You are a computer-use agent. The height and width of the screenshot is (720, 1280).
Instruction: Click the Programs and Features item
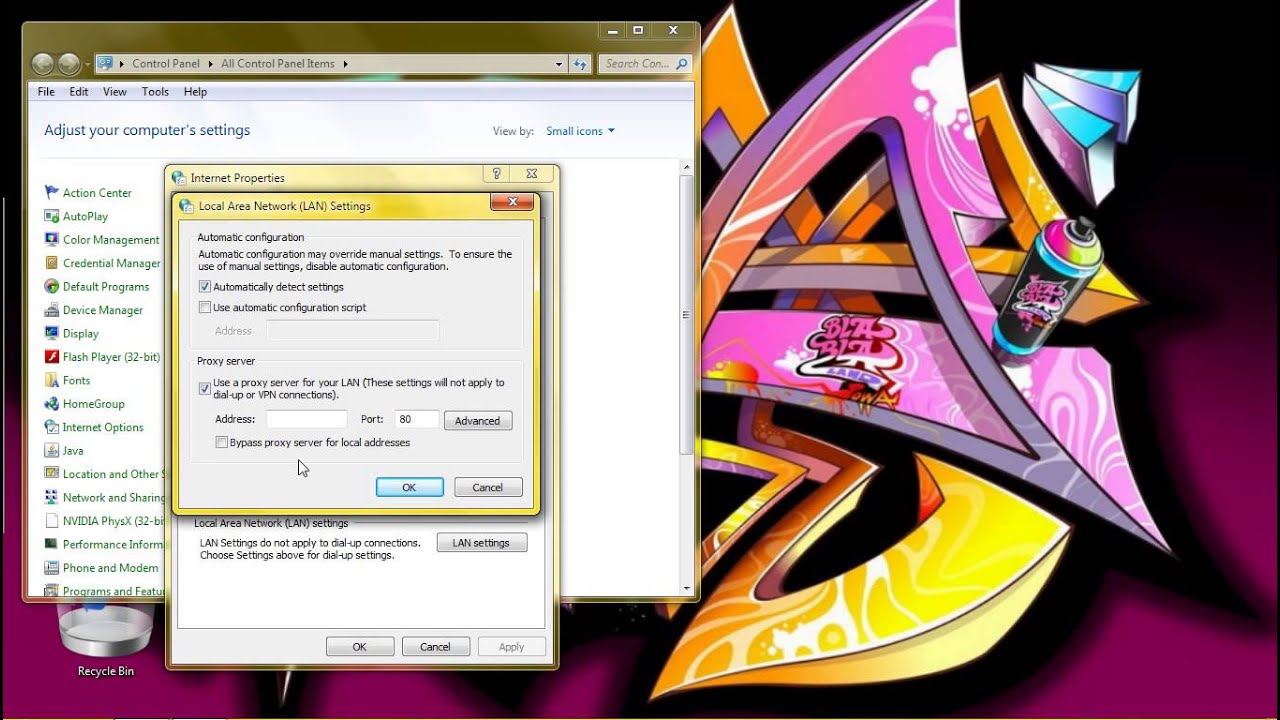pos(105,591)
